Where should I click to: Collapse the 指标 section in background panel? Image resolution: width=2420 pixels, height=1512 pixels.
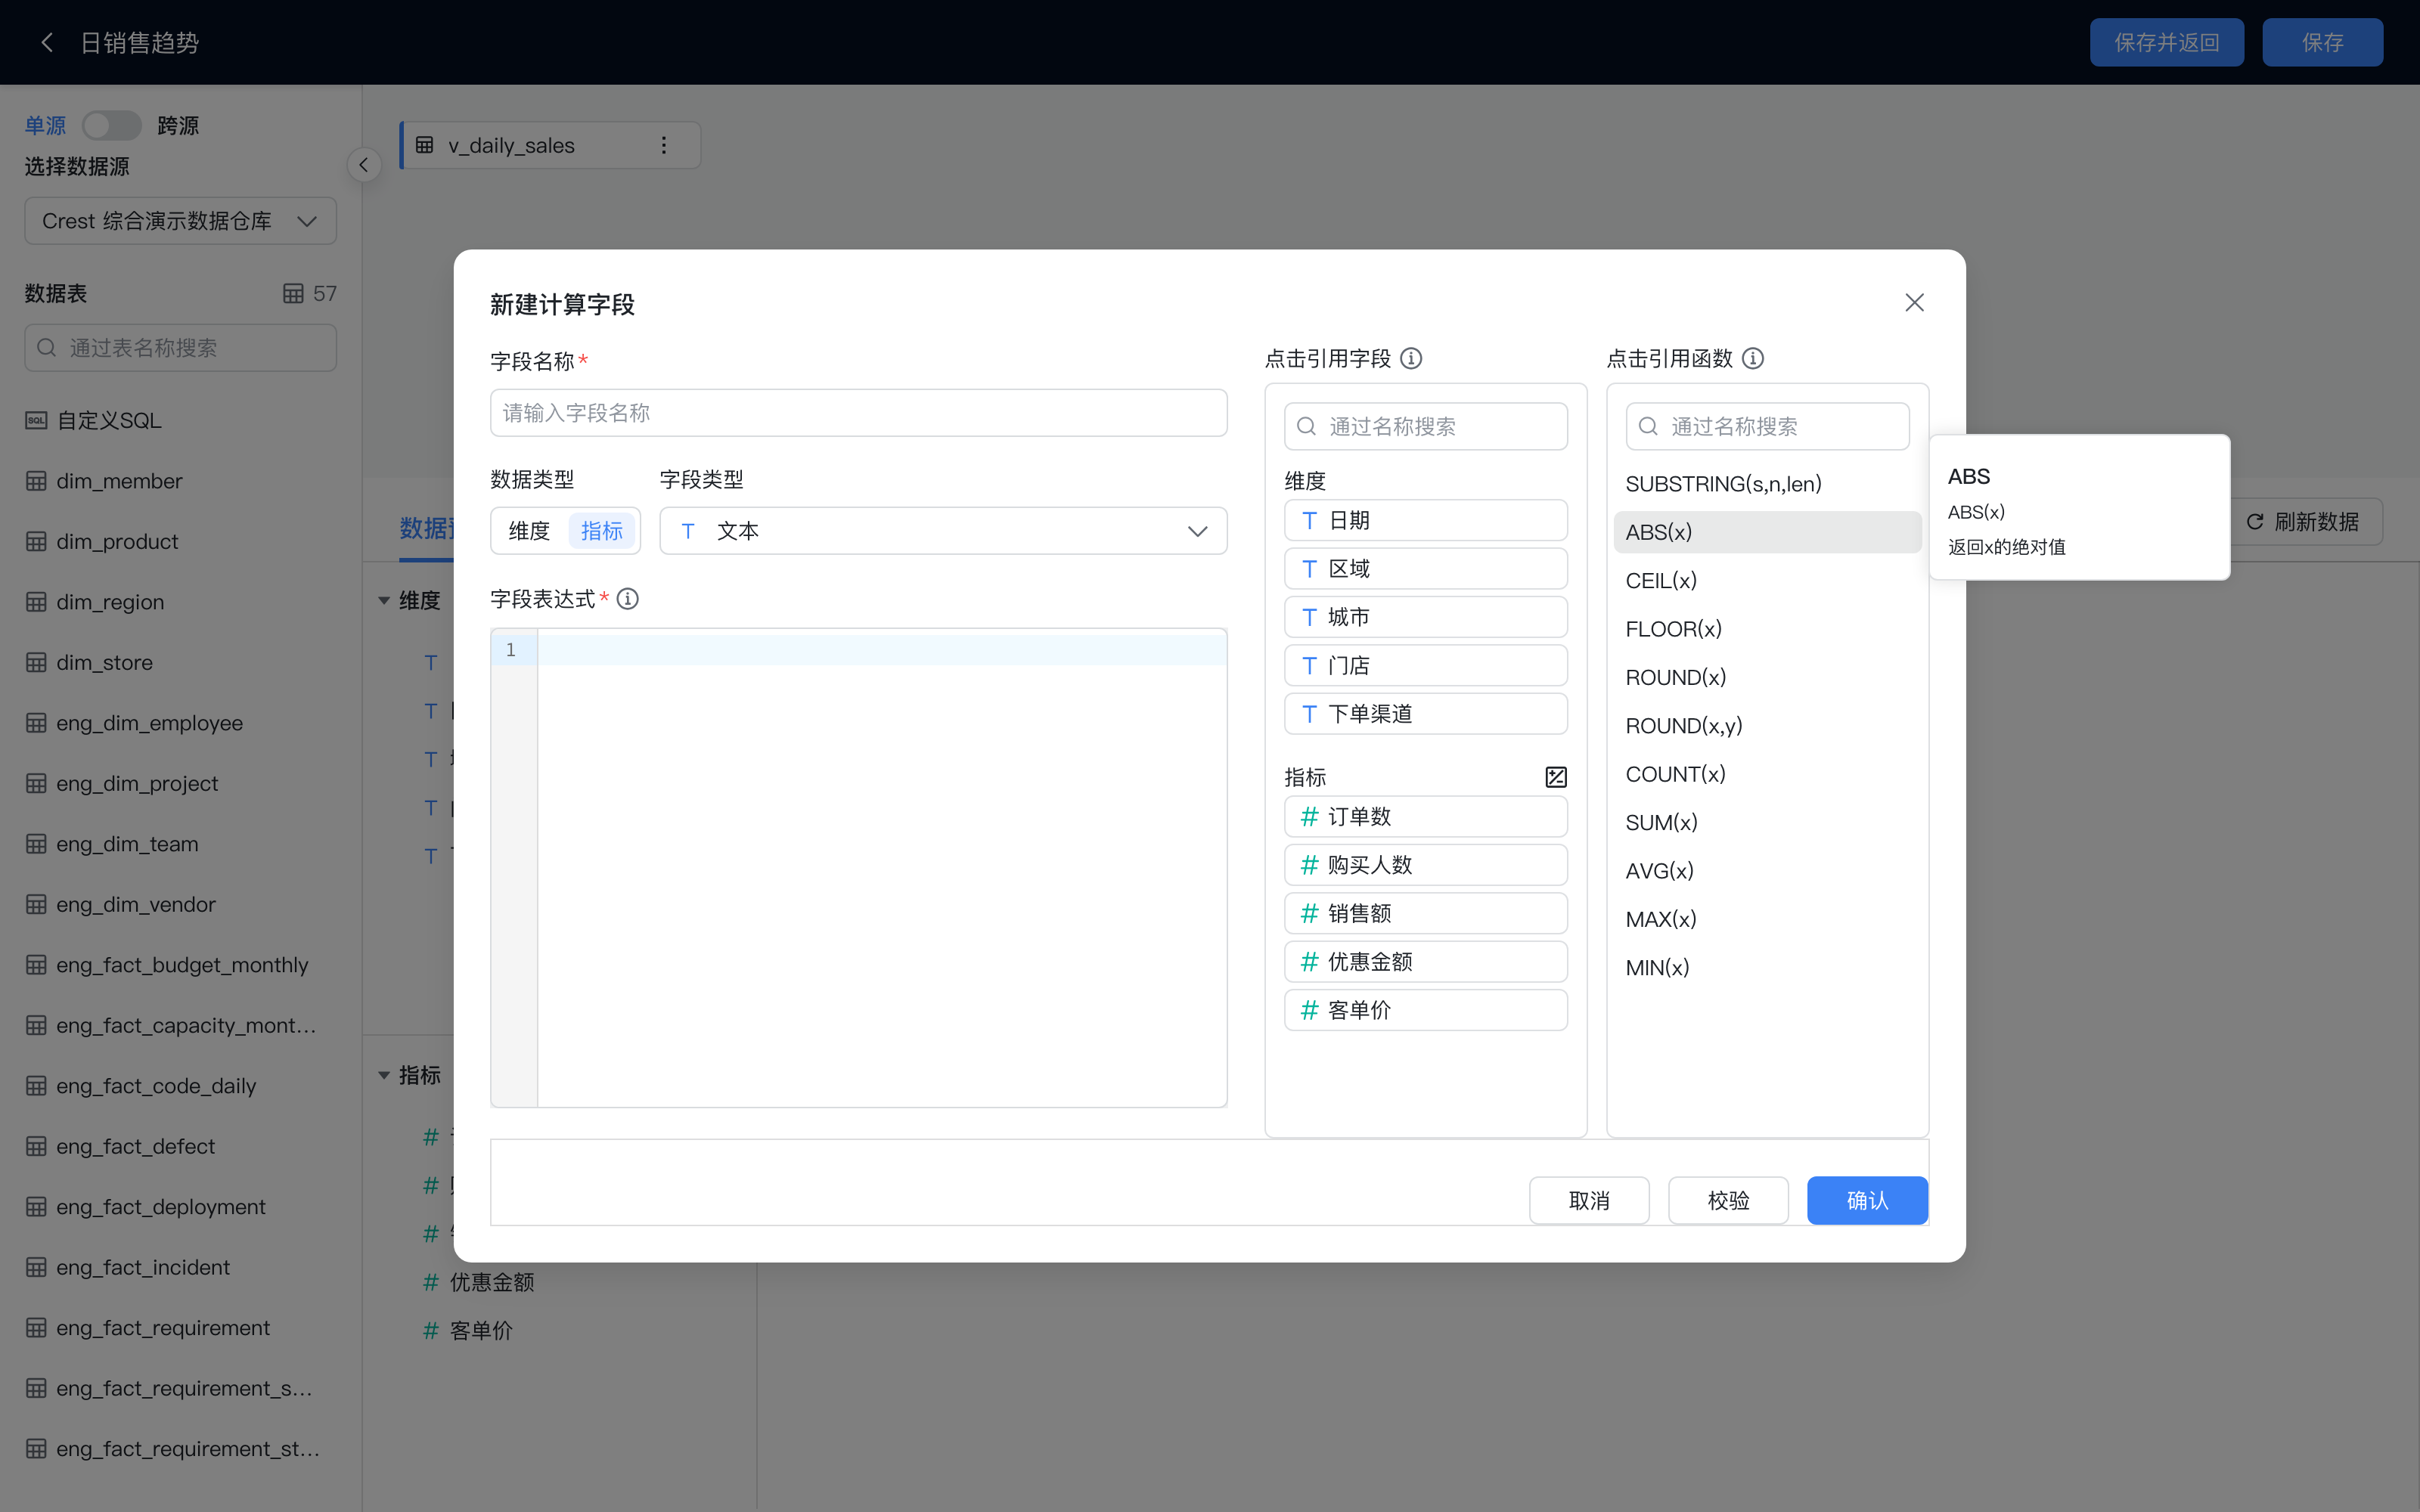pyautogui.click(x=384, y=1075)
